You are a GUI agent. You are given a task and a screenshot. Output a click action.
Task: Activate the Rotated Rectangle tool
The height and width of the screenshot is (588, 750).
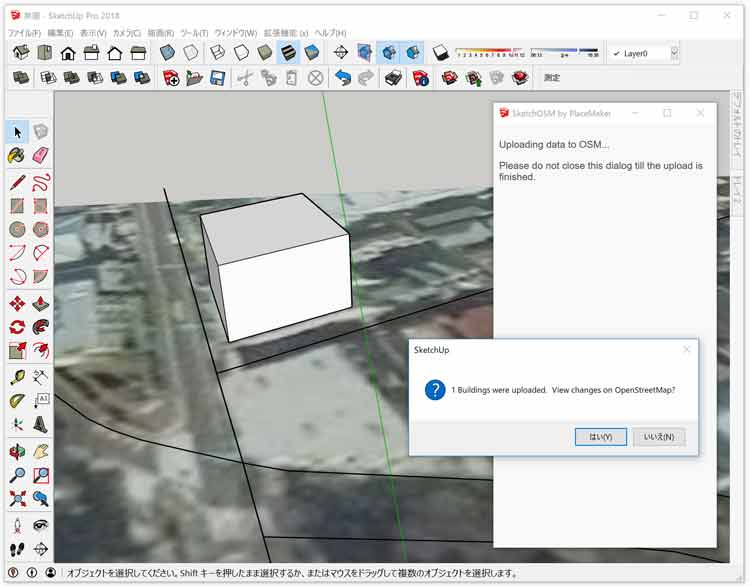41,206
